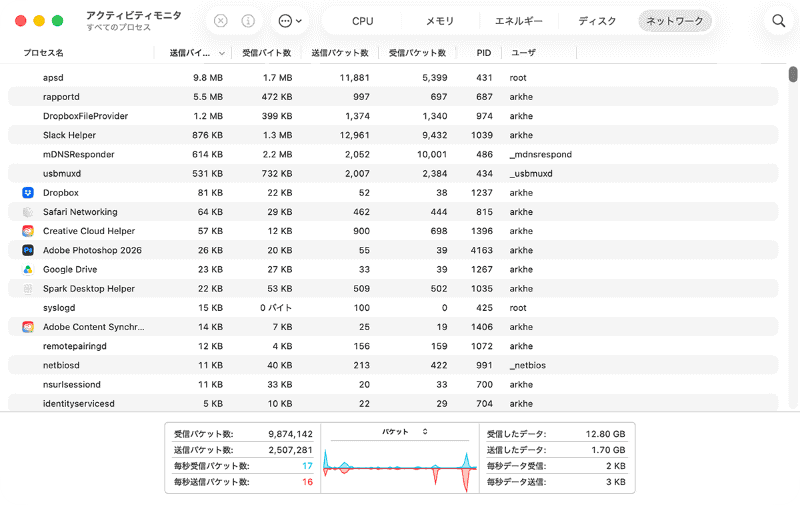This screenshot has width=800, height=505.
Task: Click the 送信したデータ 1.70 GB value
Action: 608,450
